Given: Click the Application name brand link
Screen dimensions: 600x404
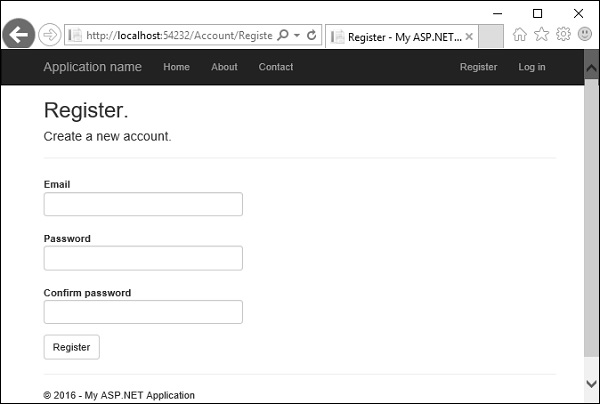Looking at the screenshot, I should [92, 67].
